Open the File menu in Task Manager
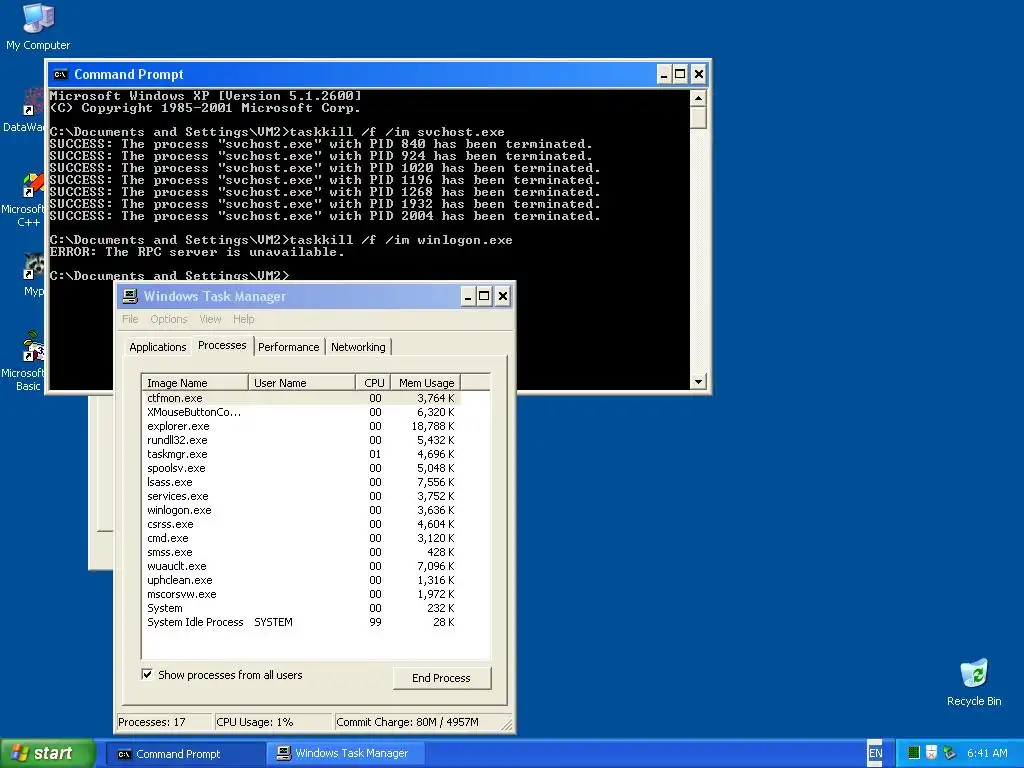This screenshot has height=768, width=1024. (130, 319)
